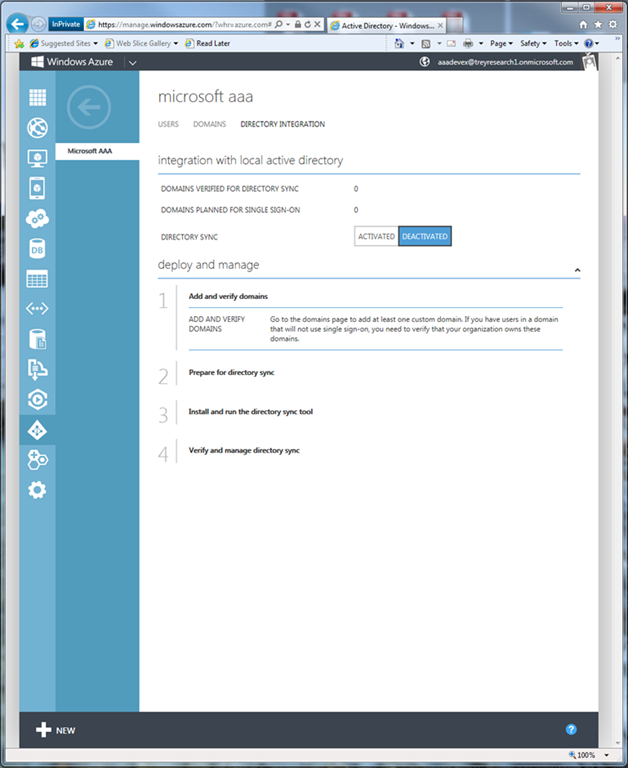Click the browser Home icon

(583, 24)
